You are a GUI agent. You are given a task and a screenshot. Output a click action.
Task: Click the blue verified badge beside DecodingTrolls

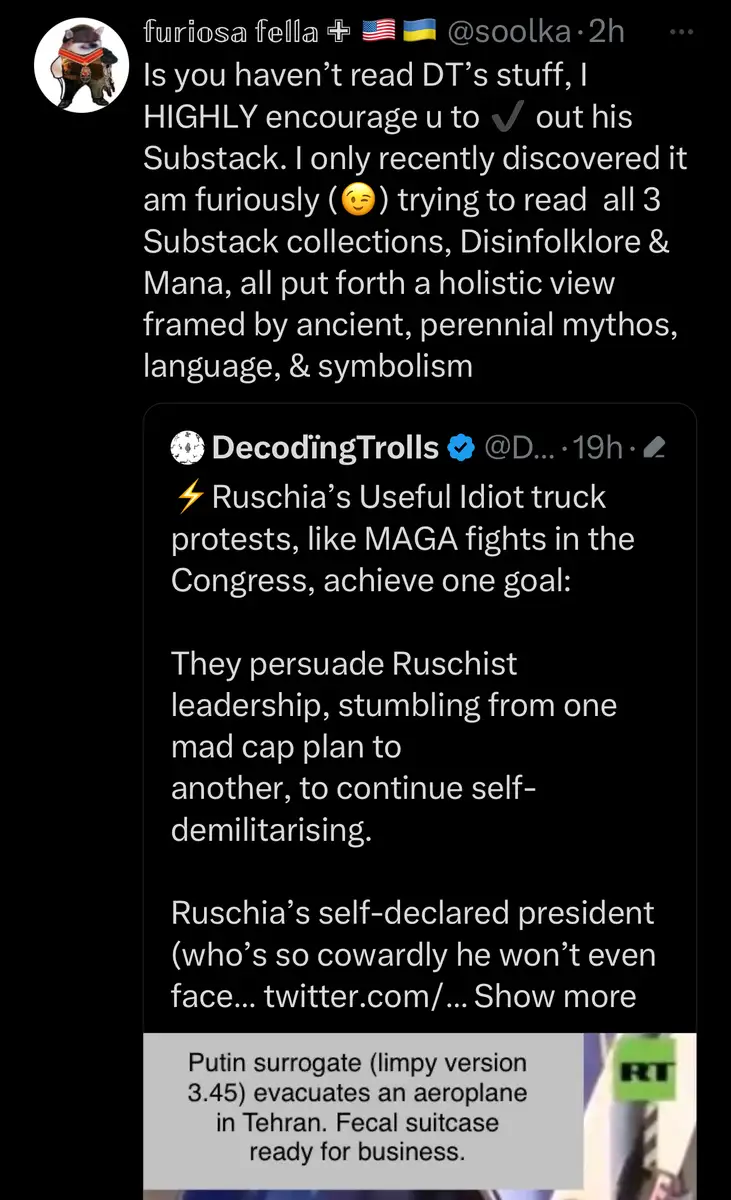459,448
